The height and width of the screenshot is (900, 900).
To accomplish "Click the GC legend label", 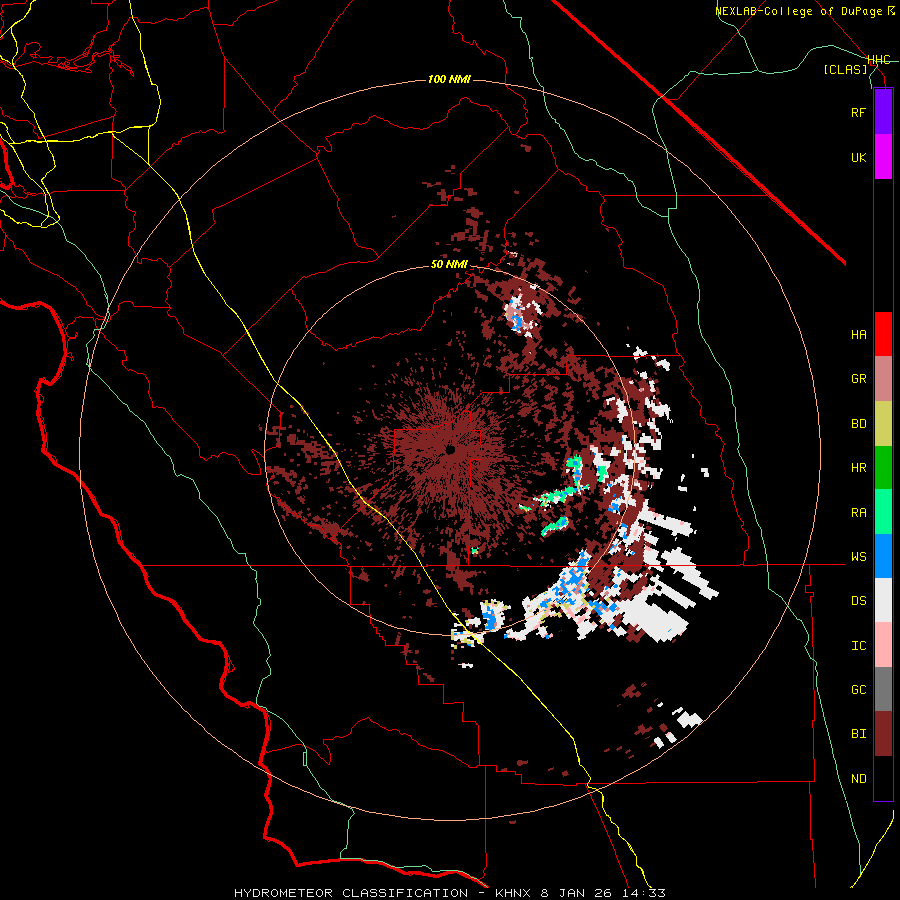I will [858, 690].
